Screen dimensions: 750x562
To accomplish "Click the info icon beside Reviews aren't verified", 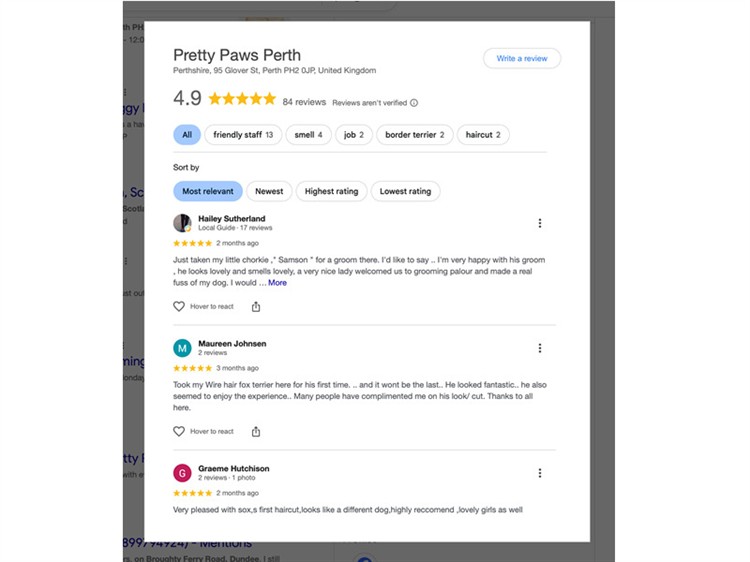I will pyautogui.click(x=414, y=103).
